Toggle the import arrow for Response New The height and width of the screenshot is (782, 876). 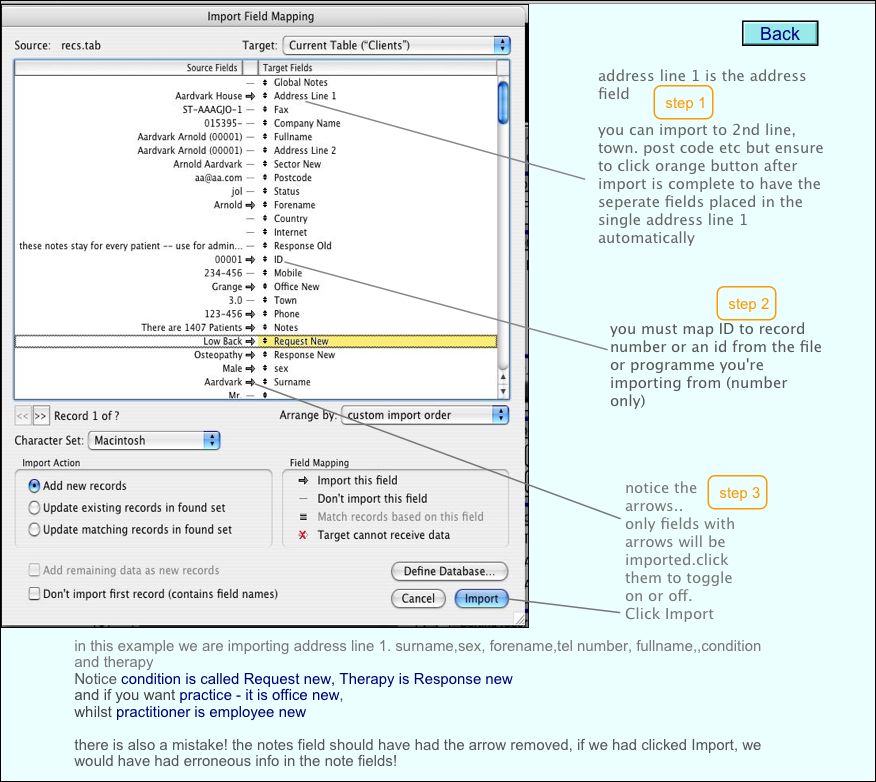[x=250, y=355]
